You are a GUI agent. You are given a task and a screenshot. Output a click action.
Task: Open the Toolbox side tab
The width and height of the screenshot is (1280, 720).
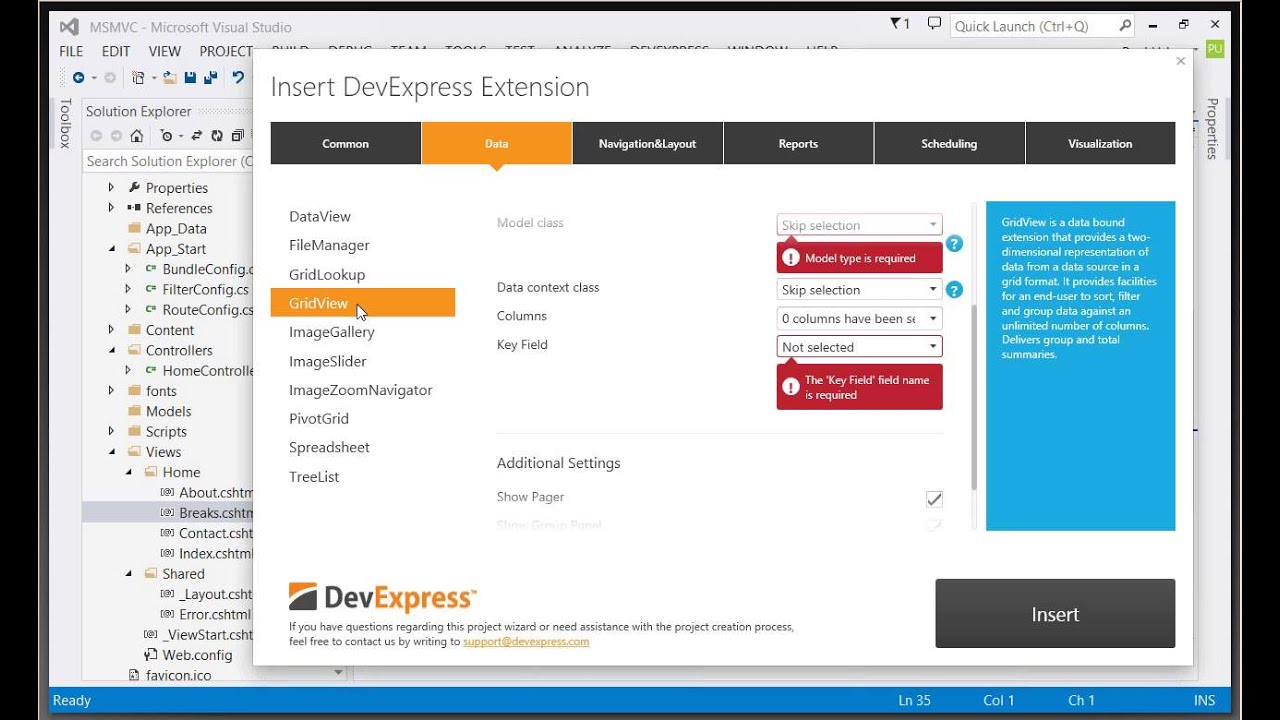click(66, 123)
